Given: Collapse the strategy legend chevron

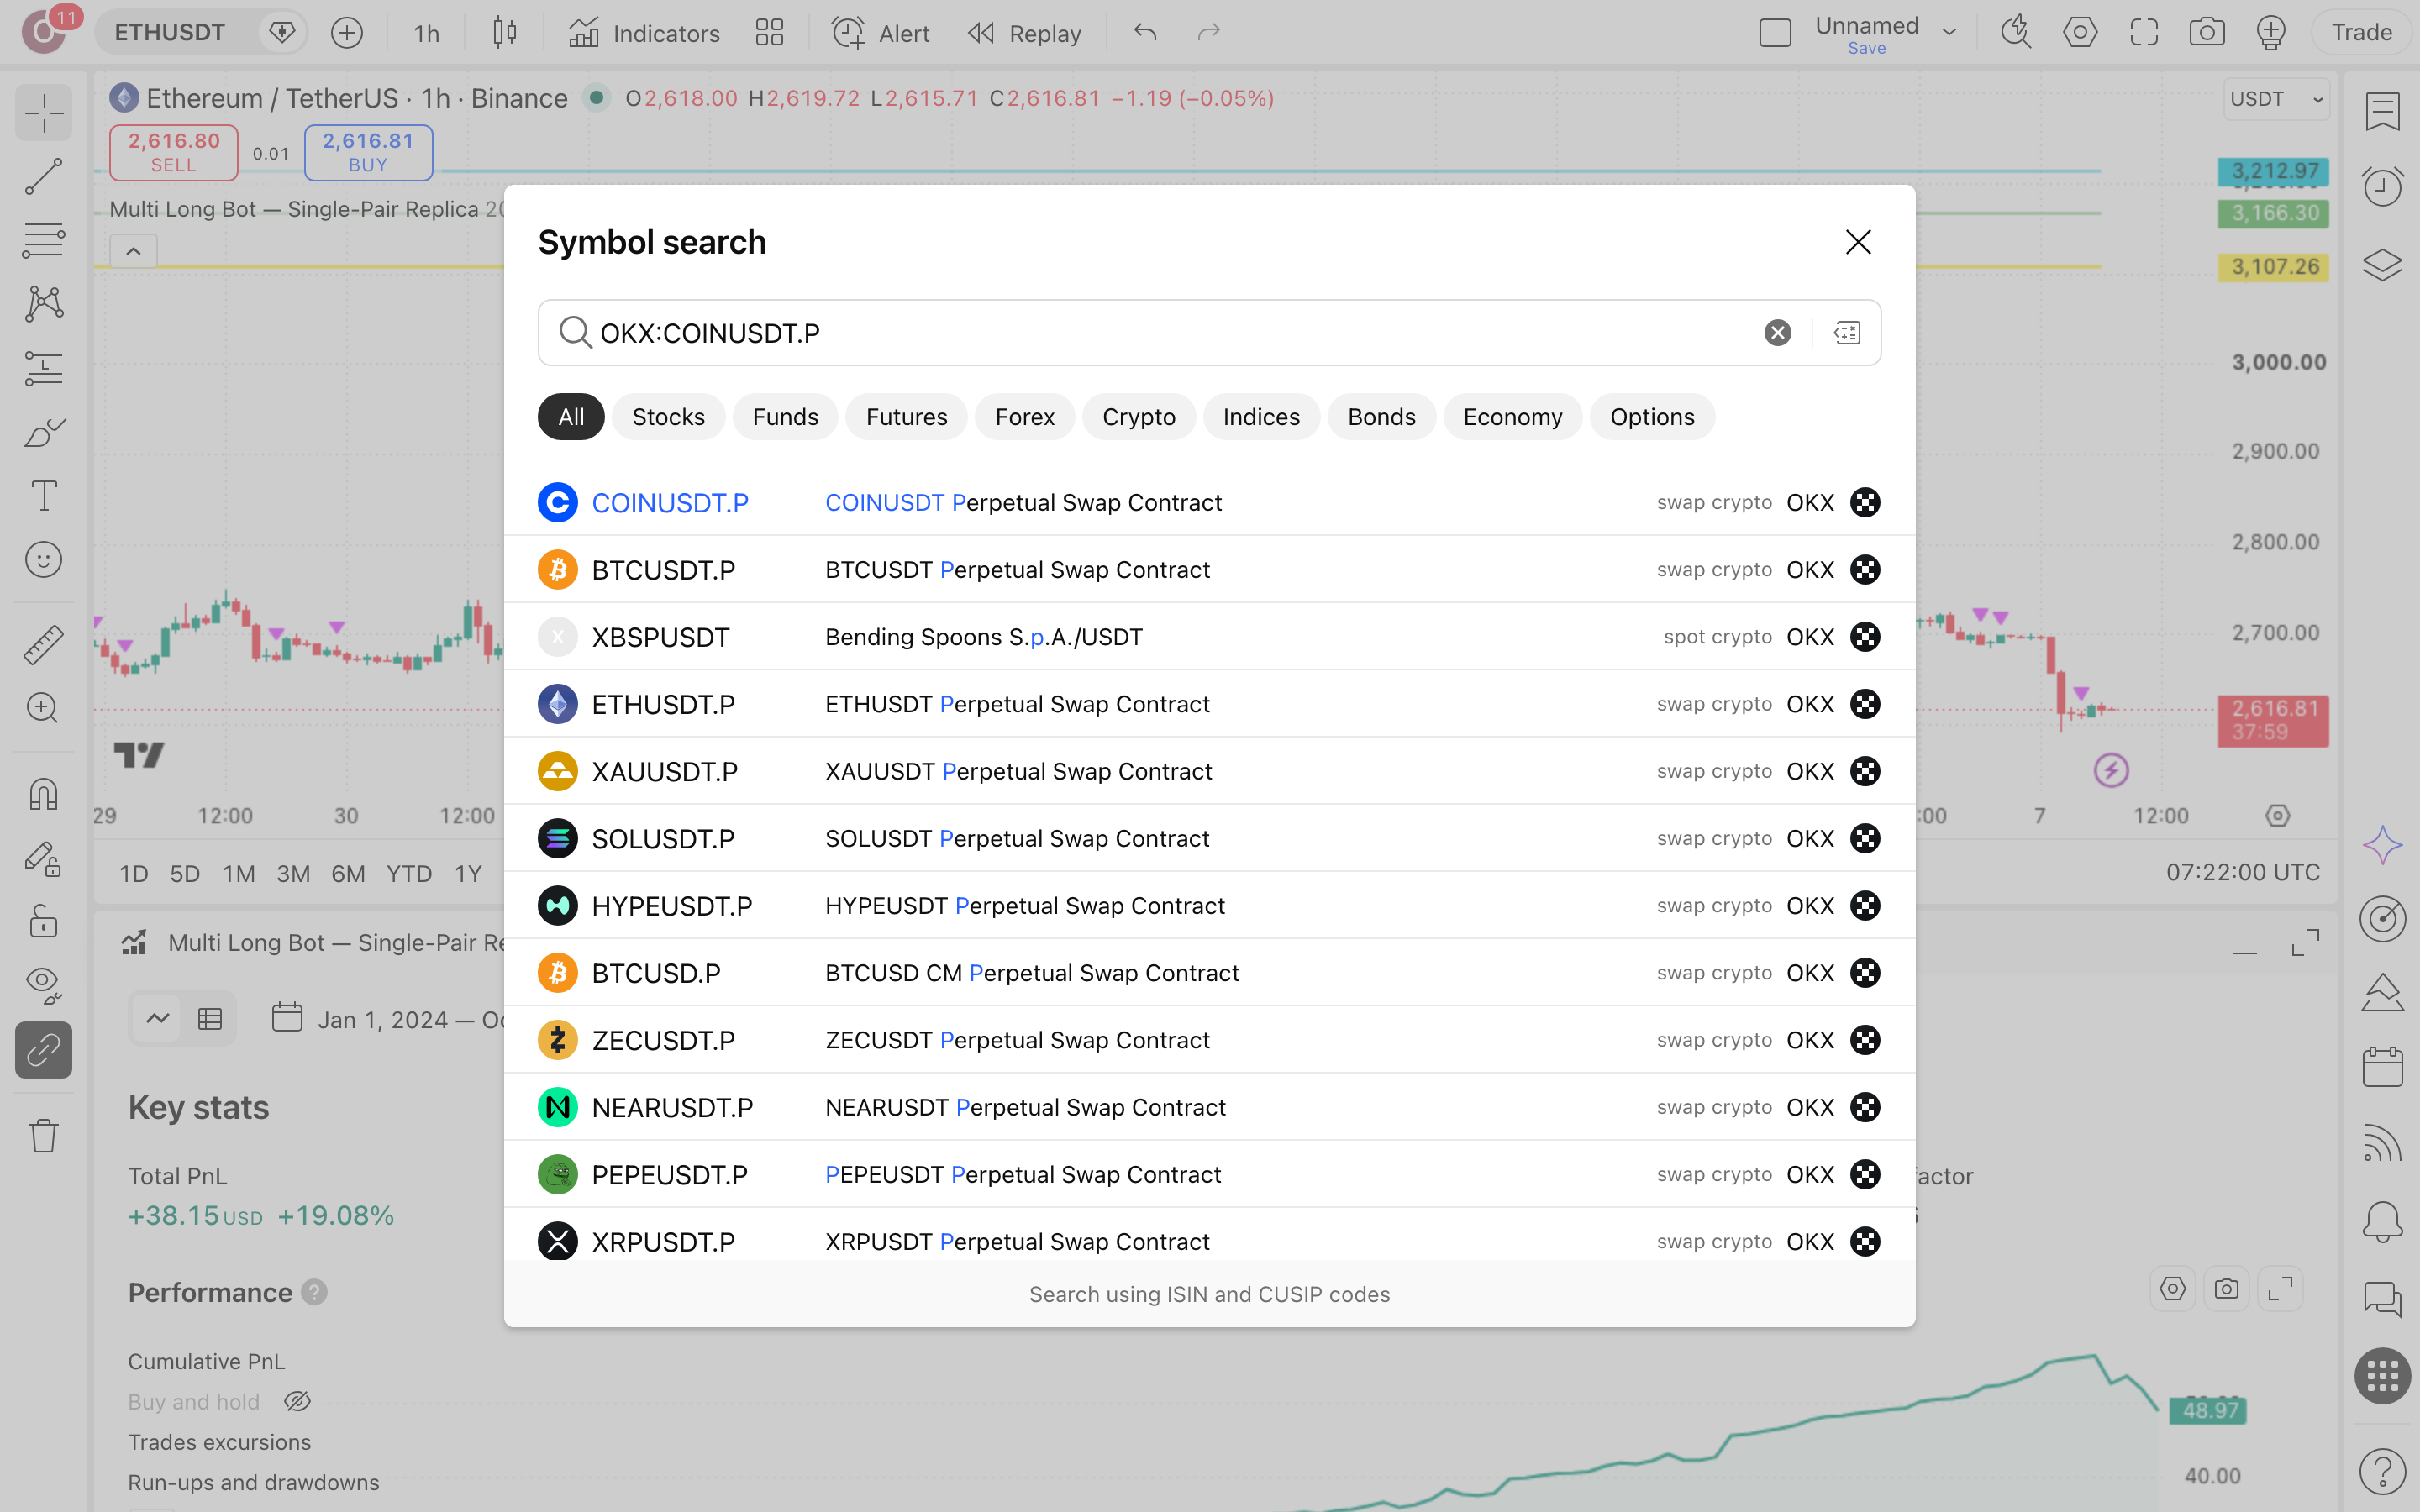Looking at the screenshot, I should [x=133, y=251].
